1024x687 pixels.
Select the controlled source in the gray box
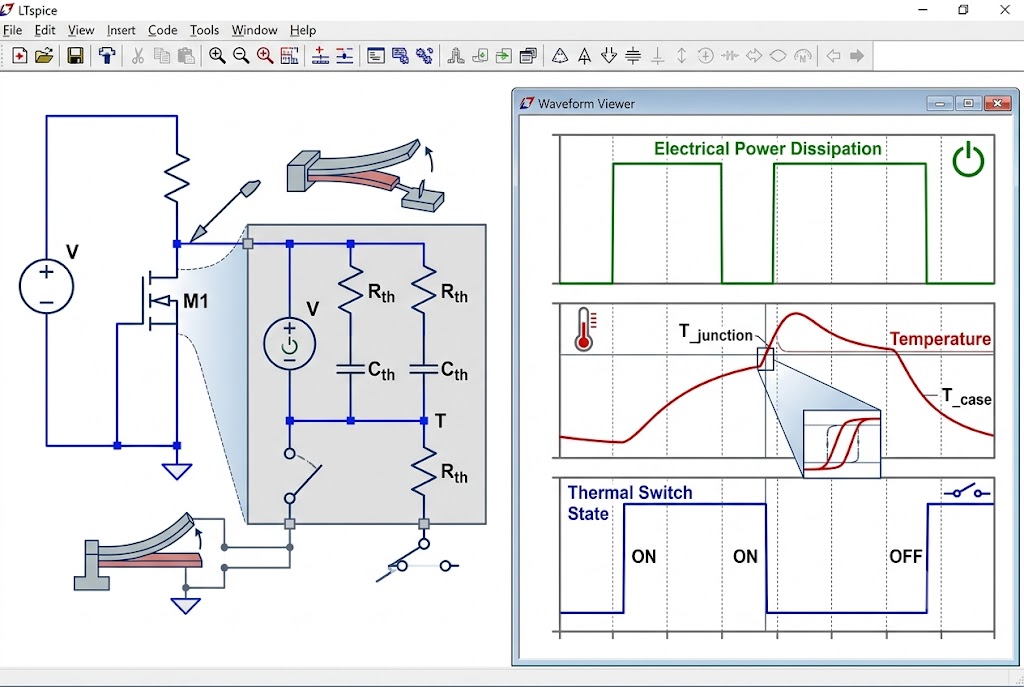tap(289, 344)
